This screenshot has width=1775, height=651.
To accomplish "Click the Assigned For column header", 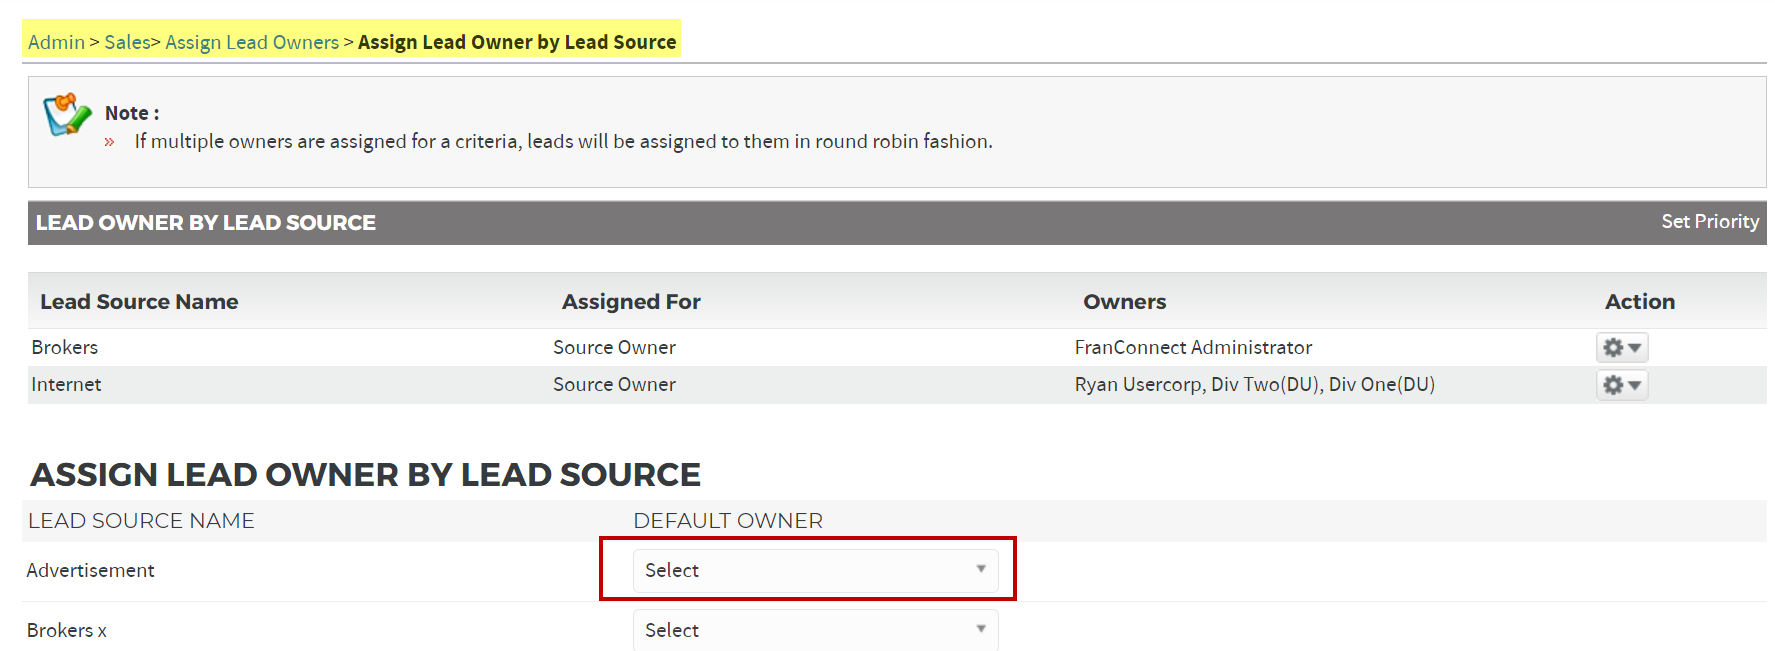I will click(x=631, y=302).
